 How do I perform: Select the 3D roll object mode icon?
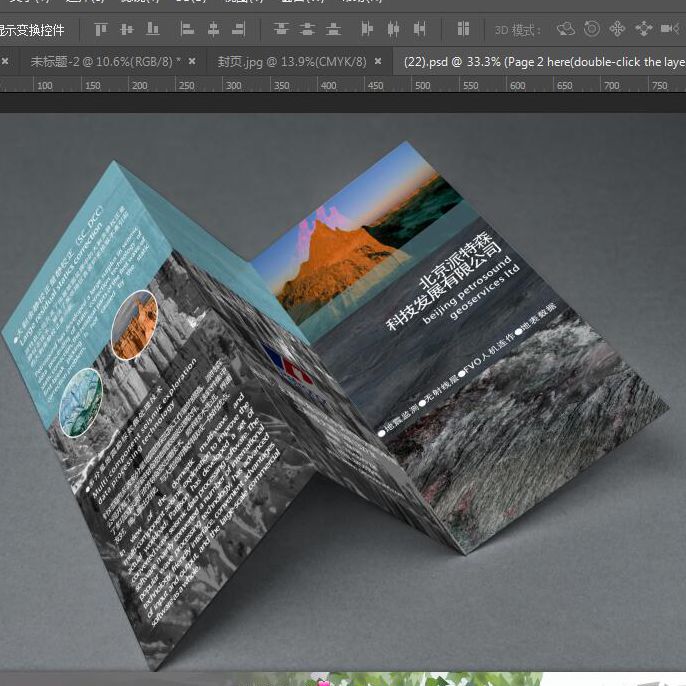click(592, 29)
